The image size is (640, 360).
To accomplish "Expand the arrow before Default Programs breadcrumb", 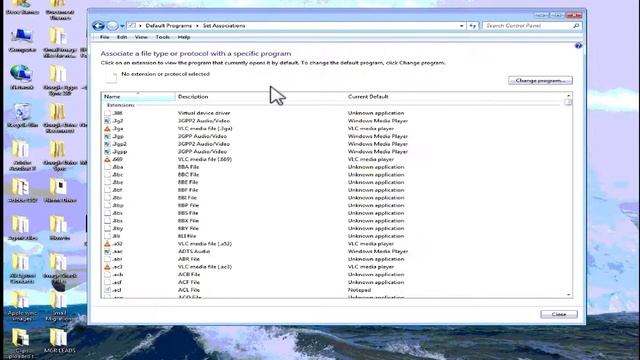I will (x=140, y=26).
